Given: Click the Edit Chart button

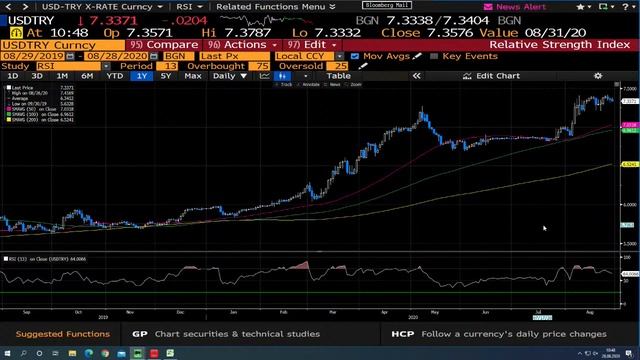Looking at the screenshot, I should [x=491, y=76].
